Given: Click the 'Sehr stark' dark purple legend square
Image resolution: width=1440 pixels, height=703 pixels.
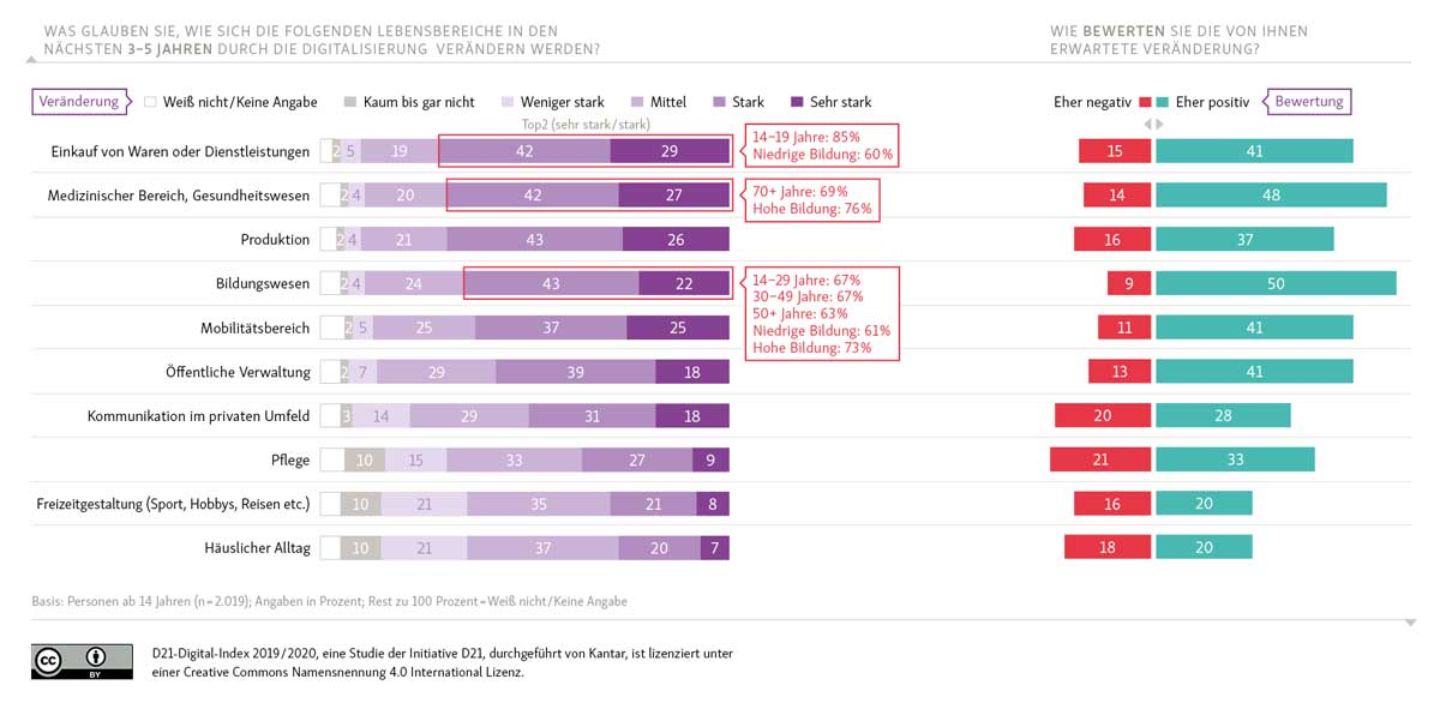Looking at the screenshot, I should [x=797, y=102].
